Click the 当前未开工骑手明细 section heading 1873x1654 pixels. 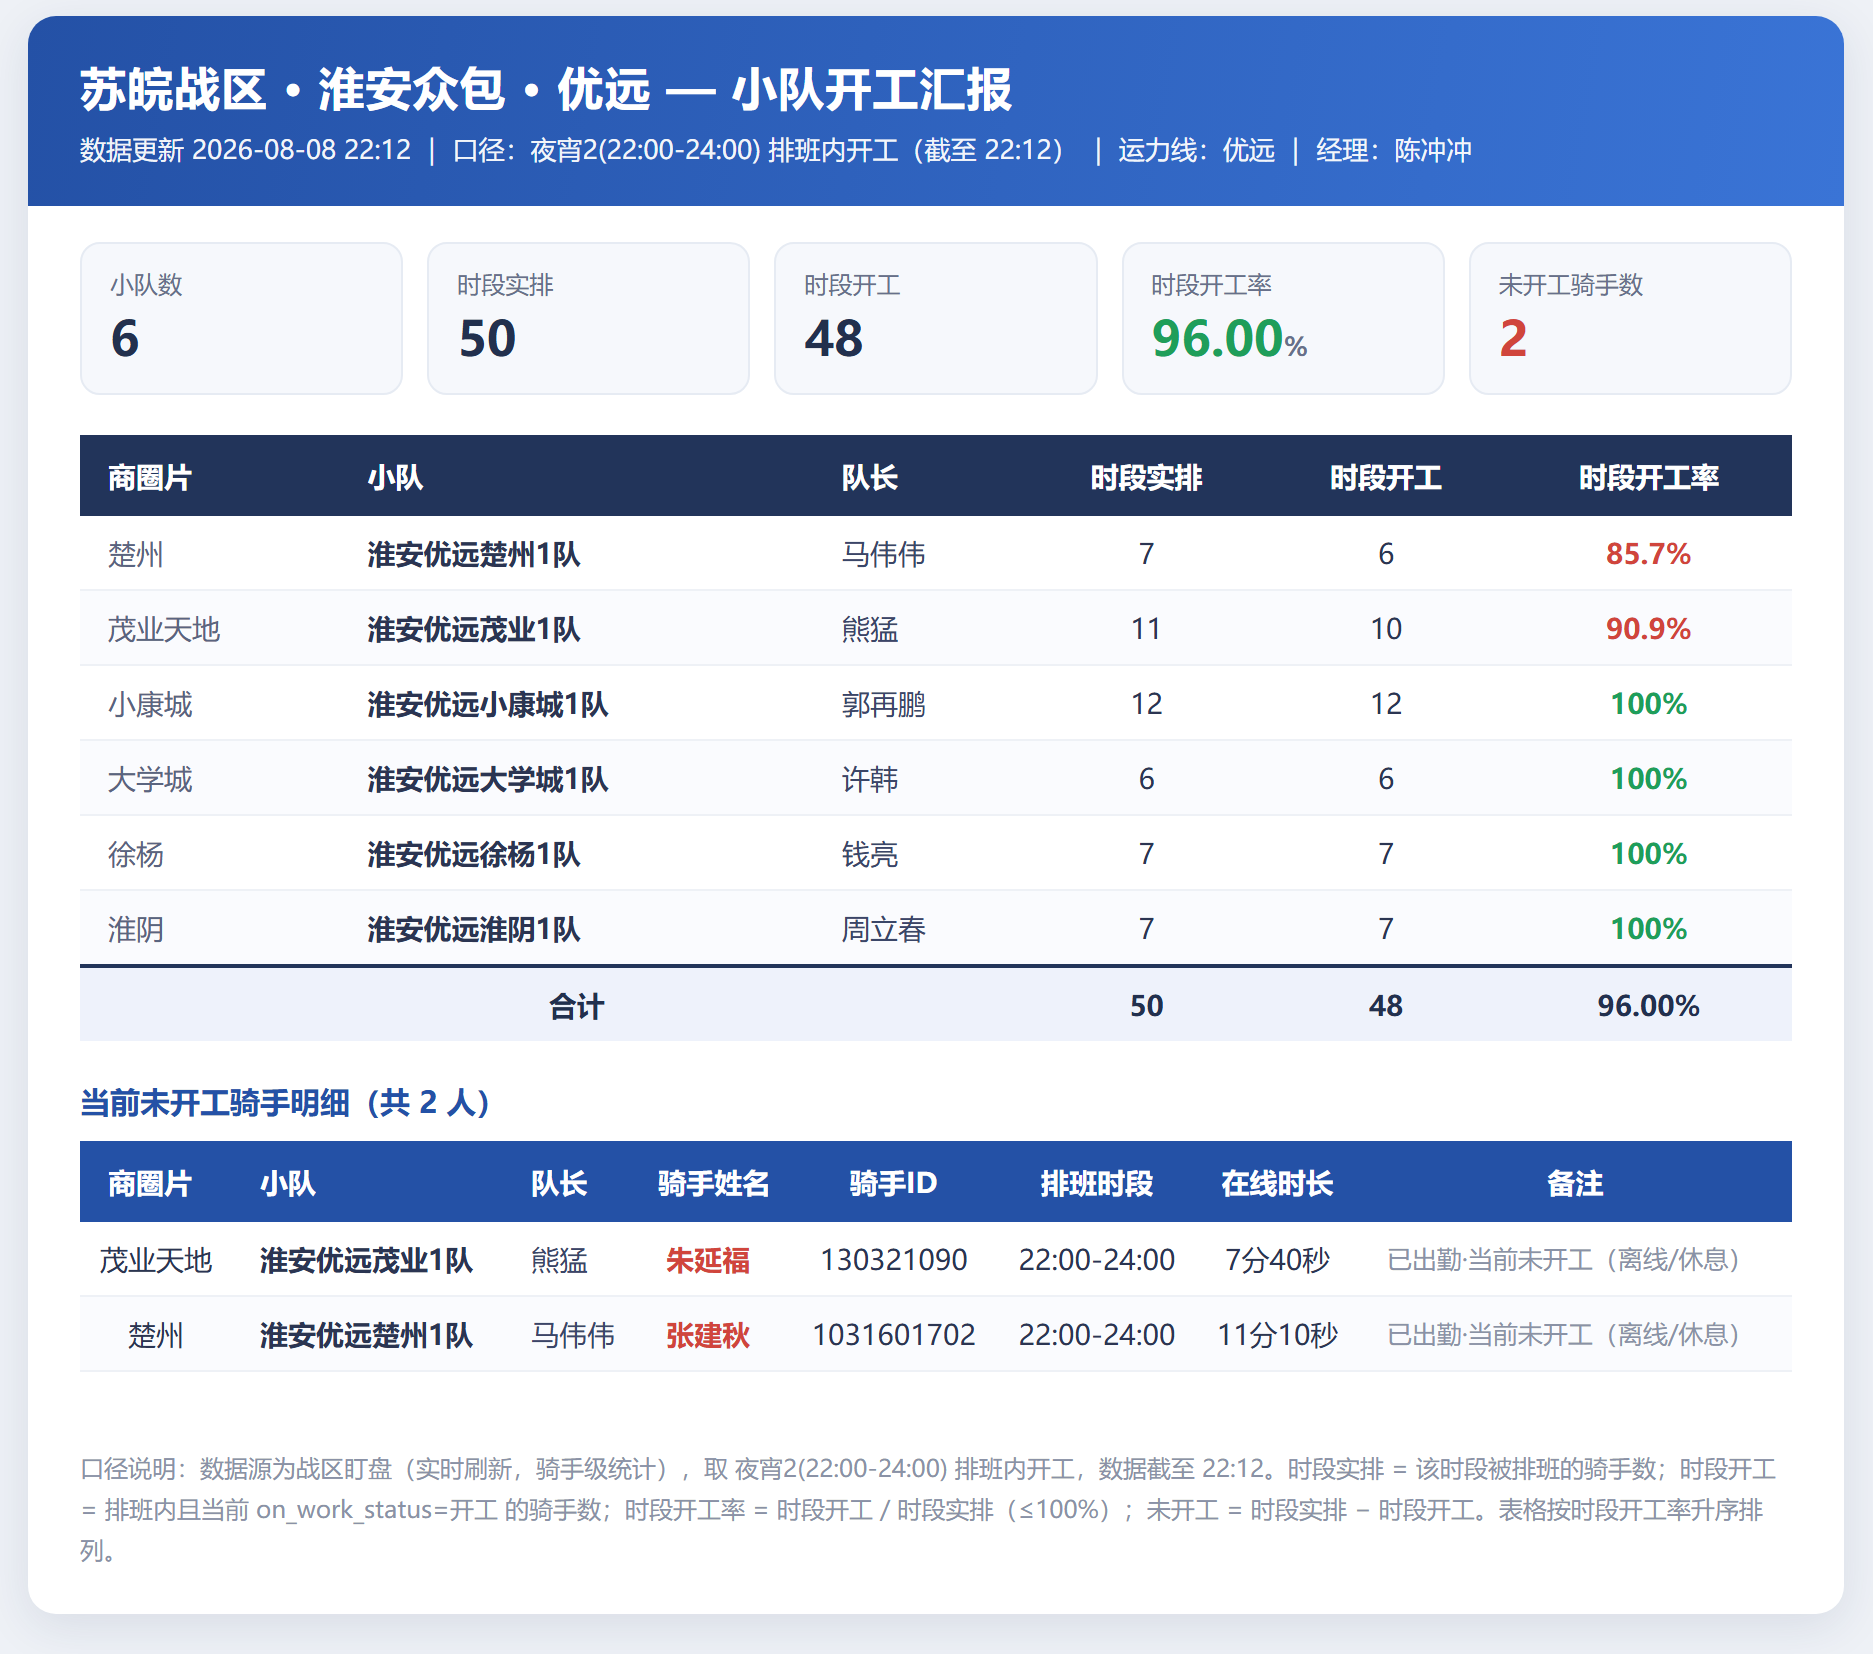284,1103
